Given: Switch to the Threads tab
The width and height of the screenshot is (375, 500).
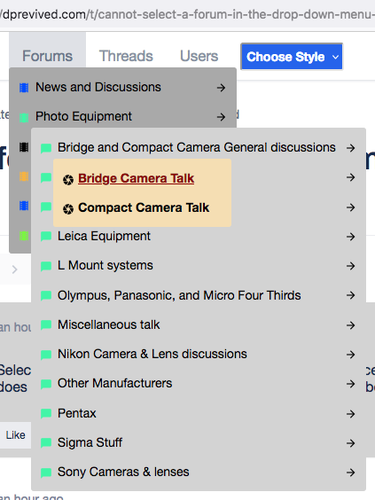Looking at the screenshot, I should coord(126,56).
